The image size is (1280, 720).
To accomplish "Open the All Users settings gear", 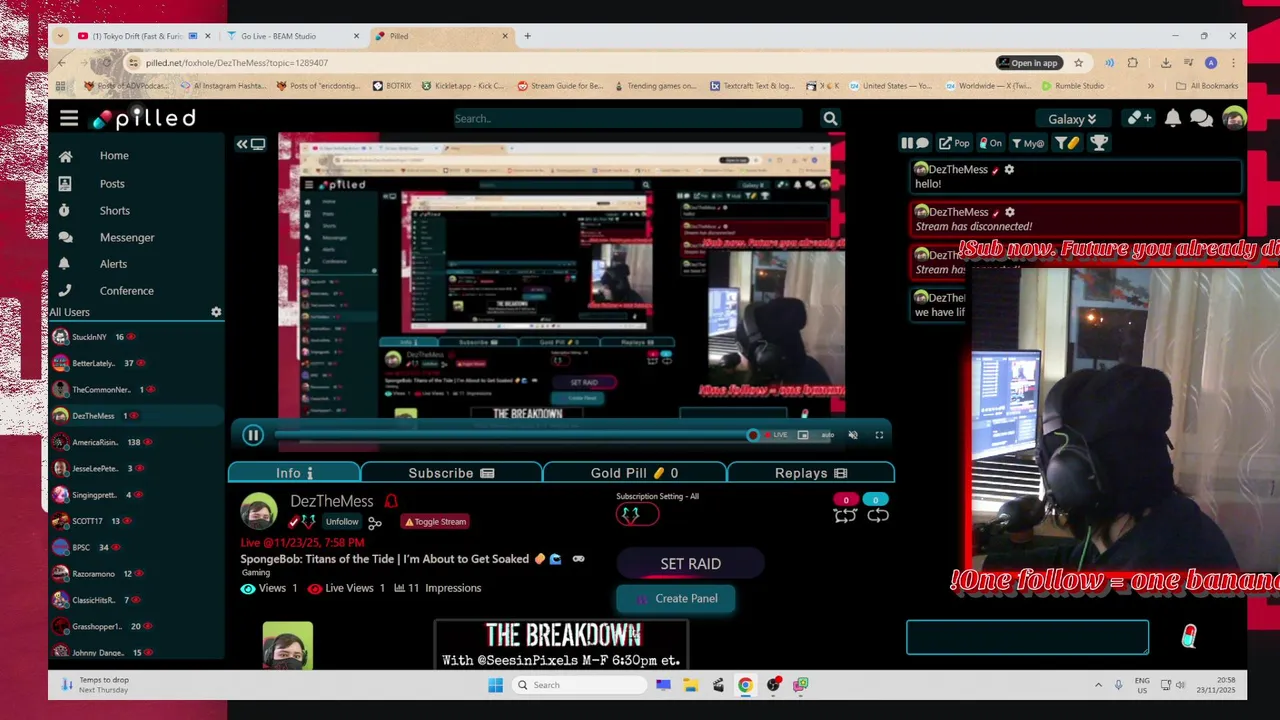I will (216, 312).
